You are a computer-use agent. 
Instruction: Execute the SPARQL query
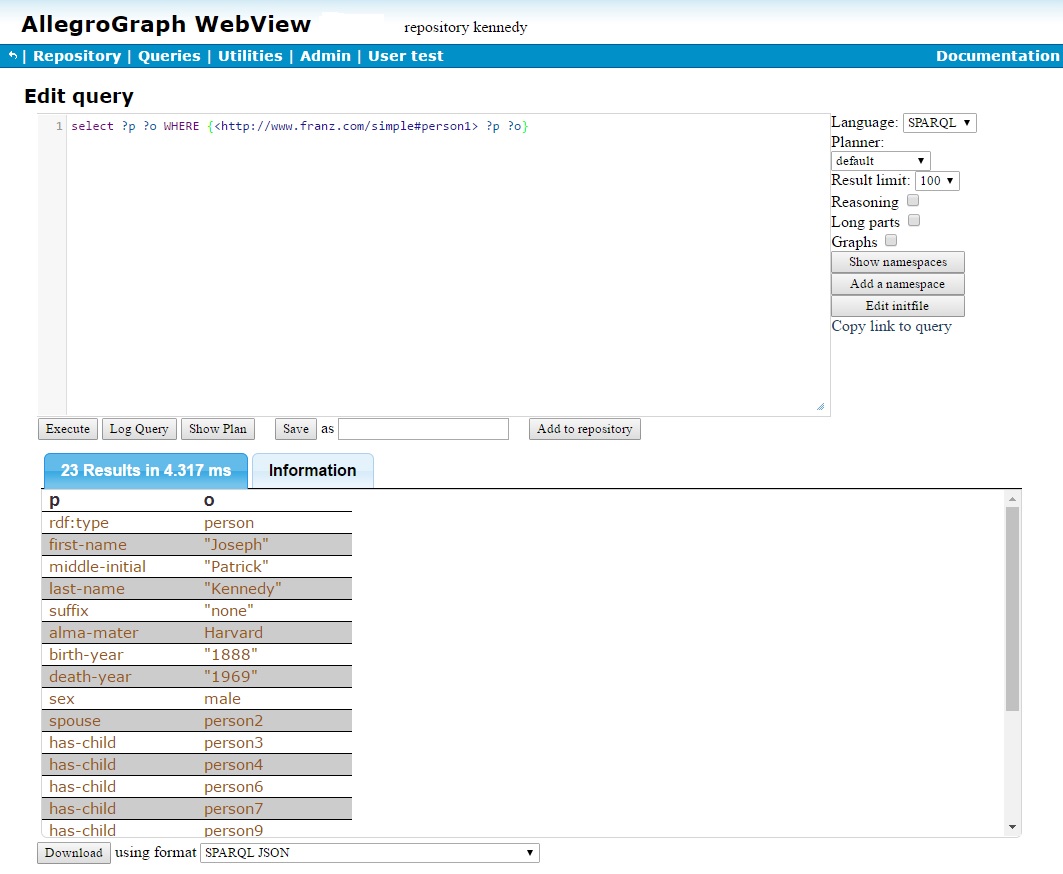(x=67, y=428)
